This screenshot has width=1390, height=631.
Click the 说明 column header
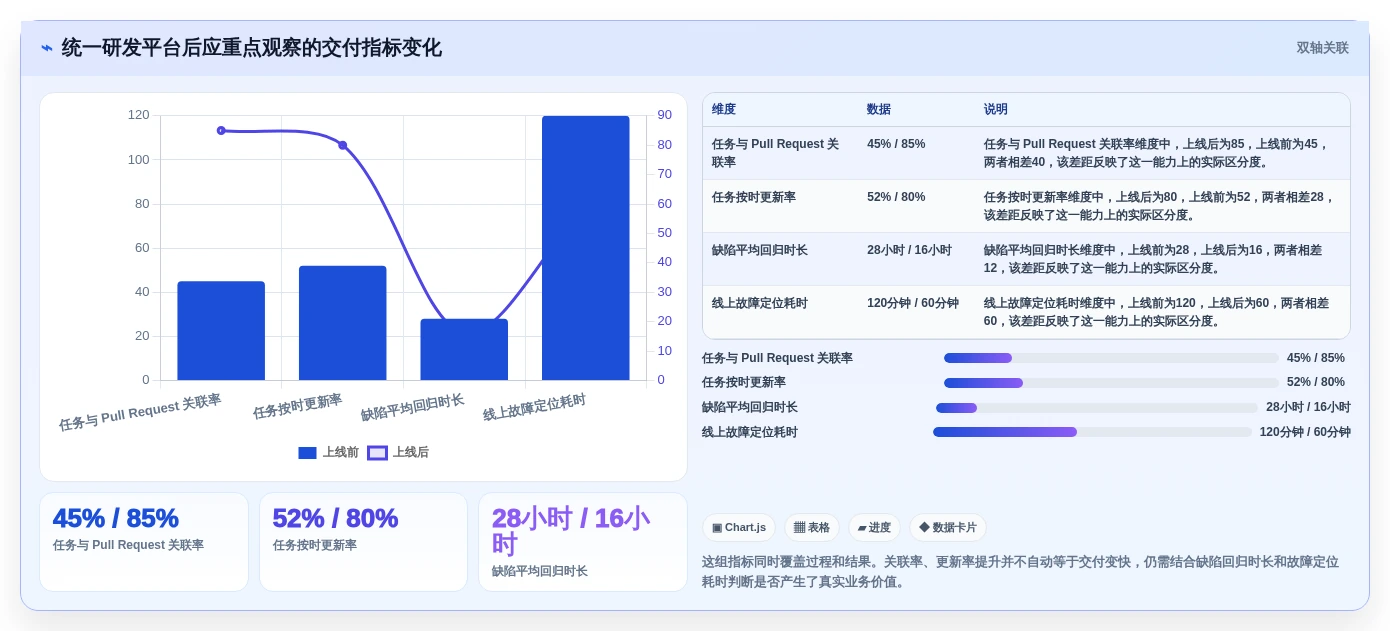click(x=996, y=109)
